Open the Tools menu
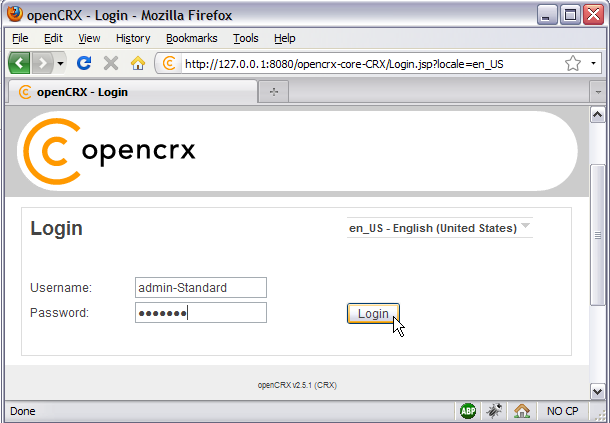610x423 pixels. coord(245,38)
